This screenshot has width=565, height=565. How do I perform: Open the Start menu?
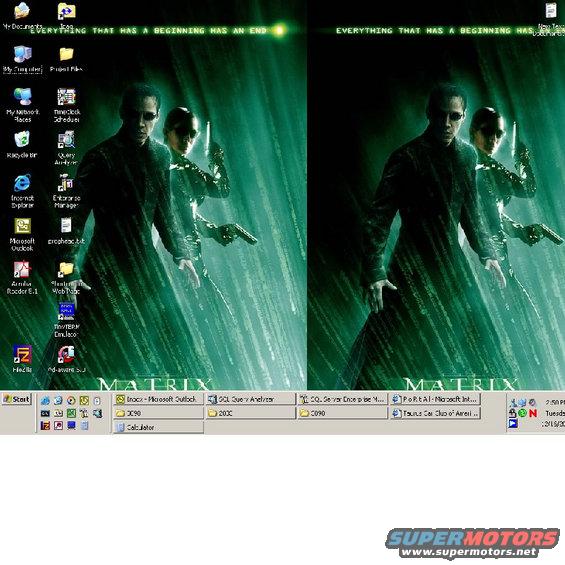click(x=17, y=399)
